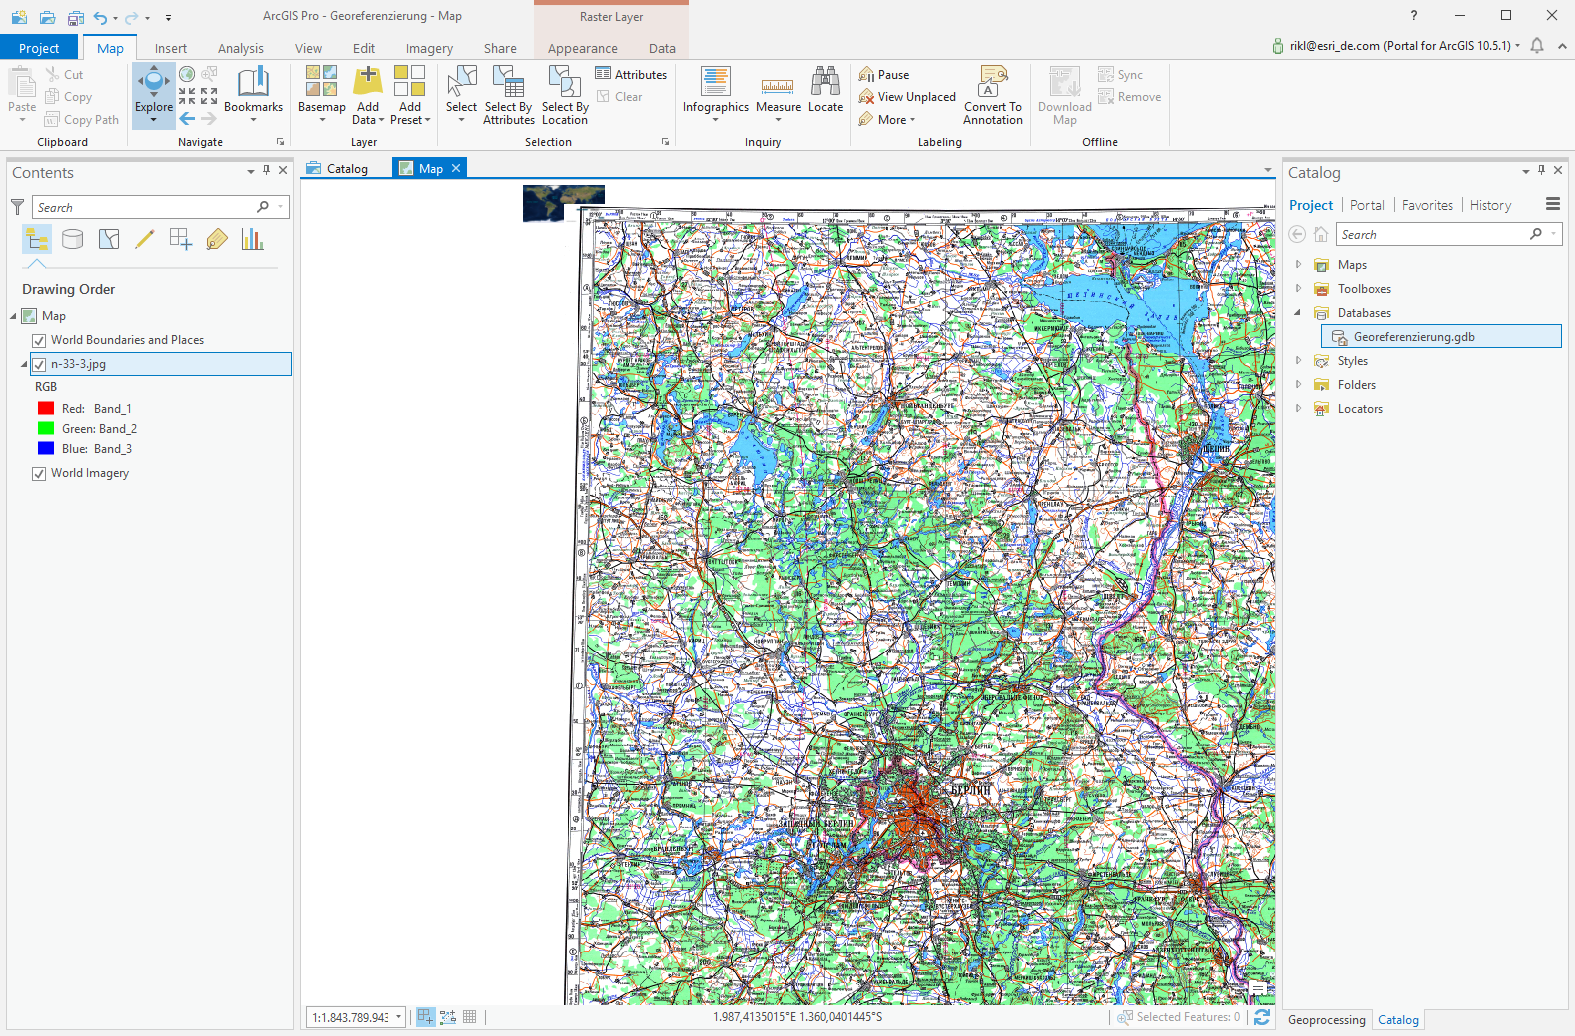1575x1036 pixels.
Task: Open the labeling More dropdown
Action: (x=887, y=120)
